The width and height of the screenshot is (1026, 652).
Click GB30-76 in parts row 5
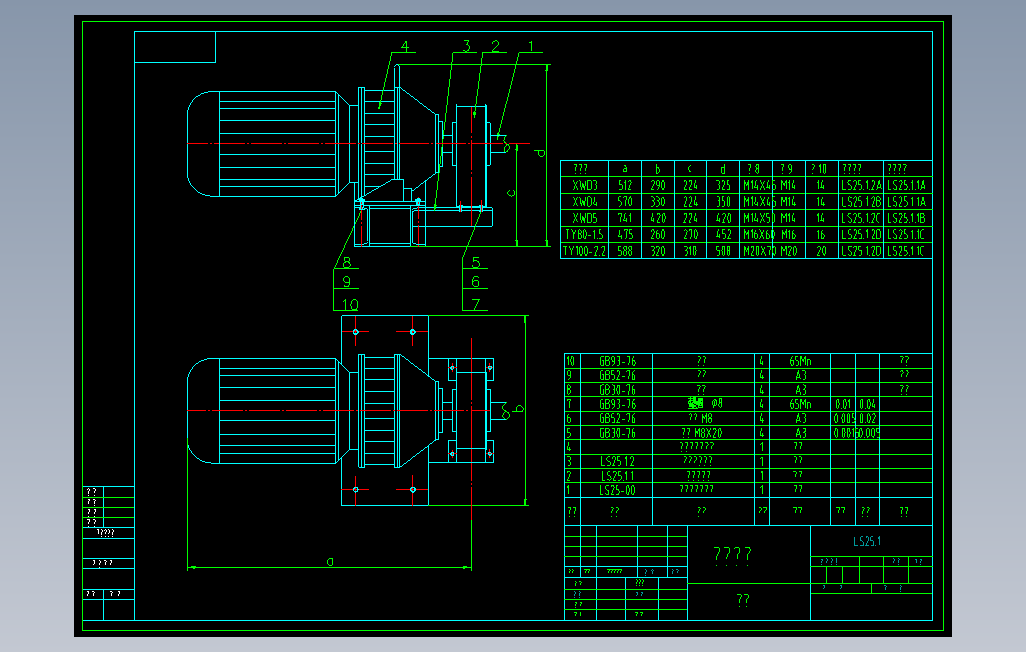[x=617, y=433]
